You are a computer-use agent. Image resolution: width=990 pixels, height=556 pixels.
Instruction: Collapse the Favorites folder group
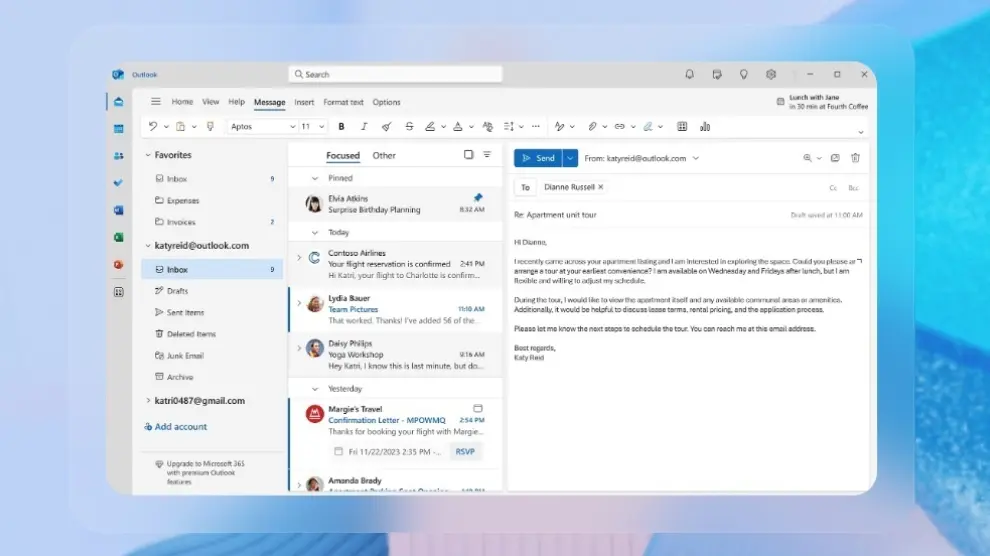click(148, 156)
